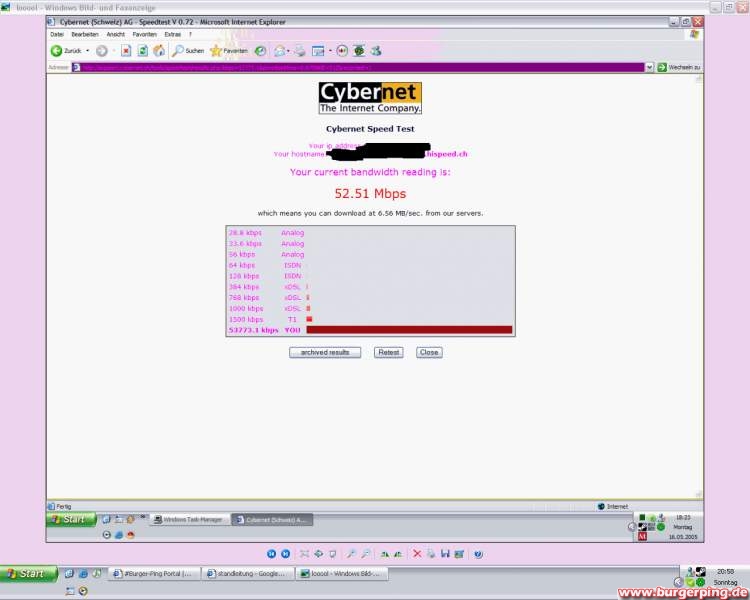This screenshot has height=600, width=750.
Task: Open the Extras menu
Action: (173, 34)
